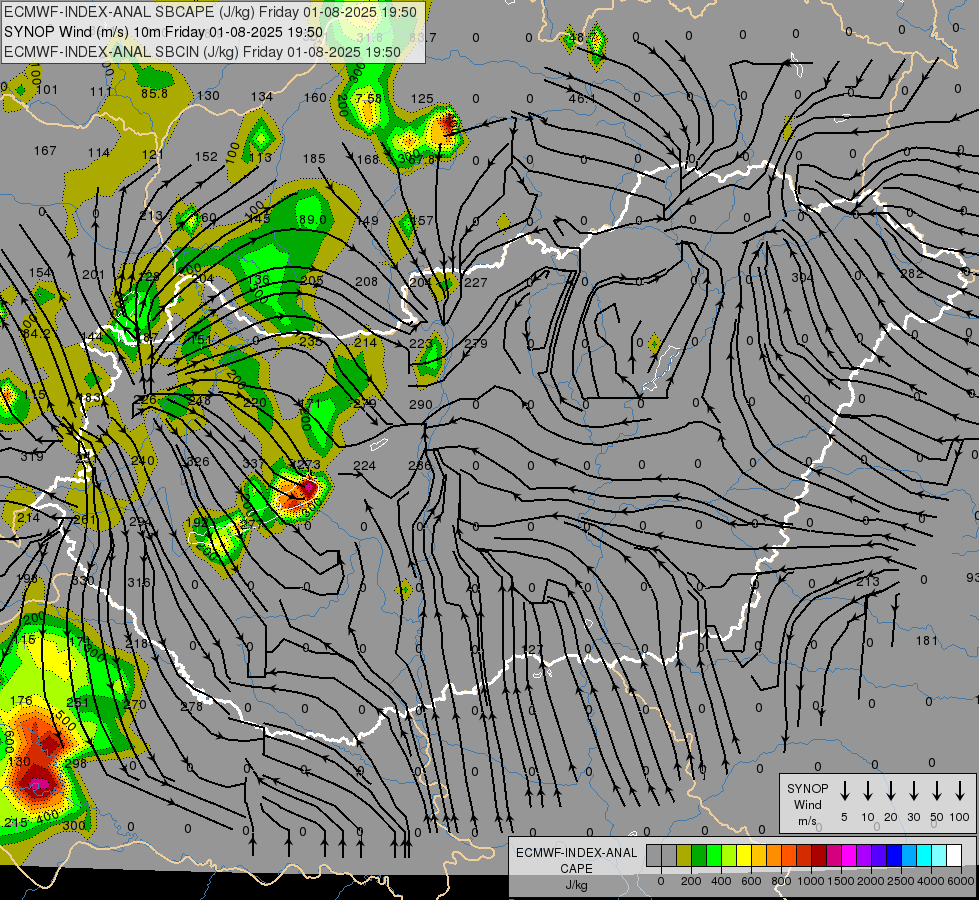This screenshot has height=900, width=979.
Task: Pick the bright magenta CAPE legend swatch
Action: 849,856
